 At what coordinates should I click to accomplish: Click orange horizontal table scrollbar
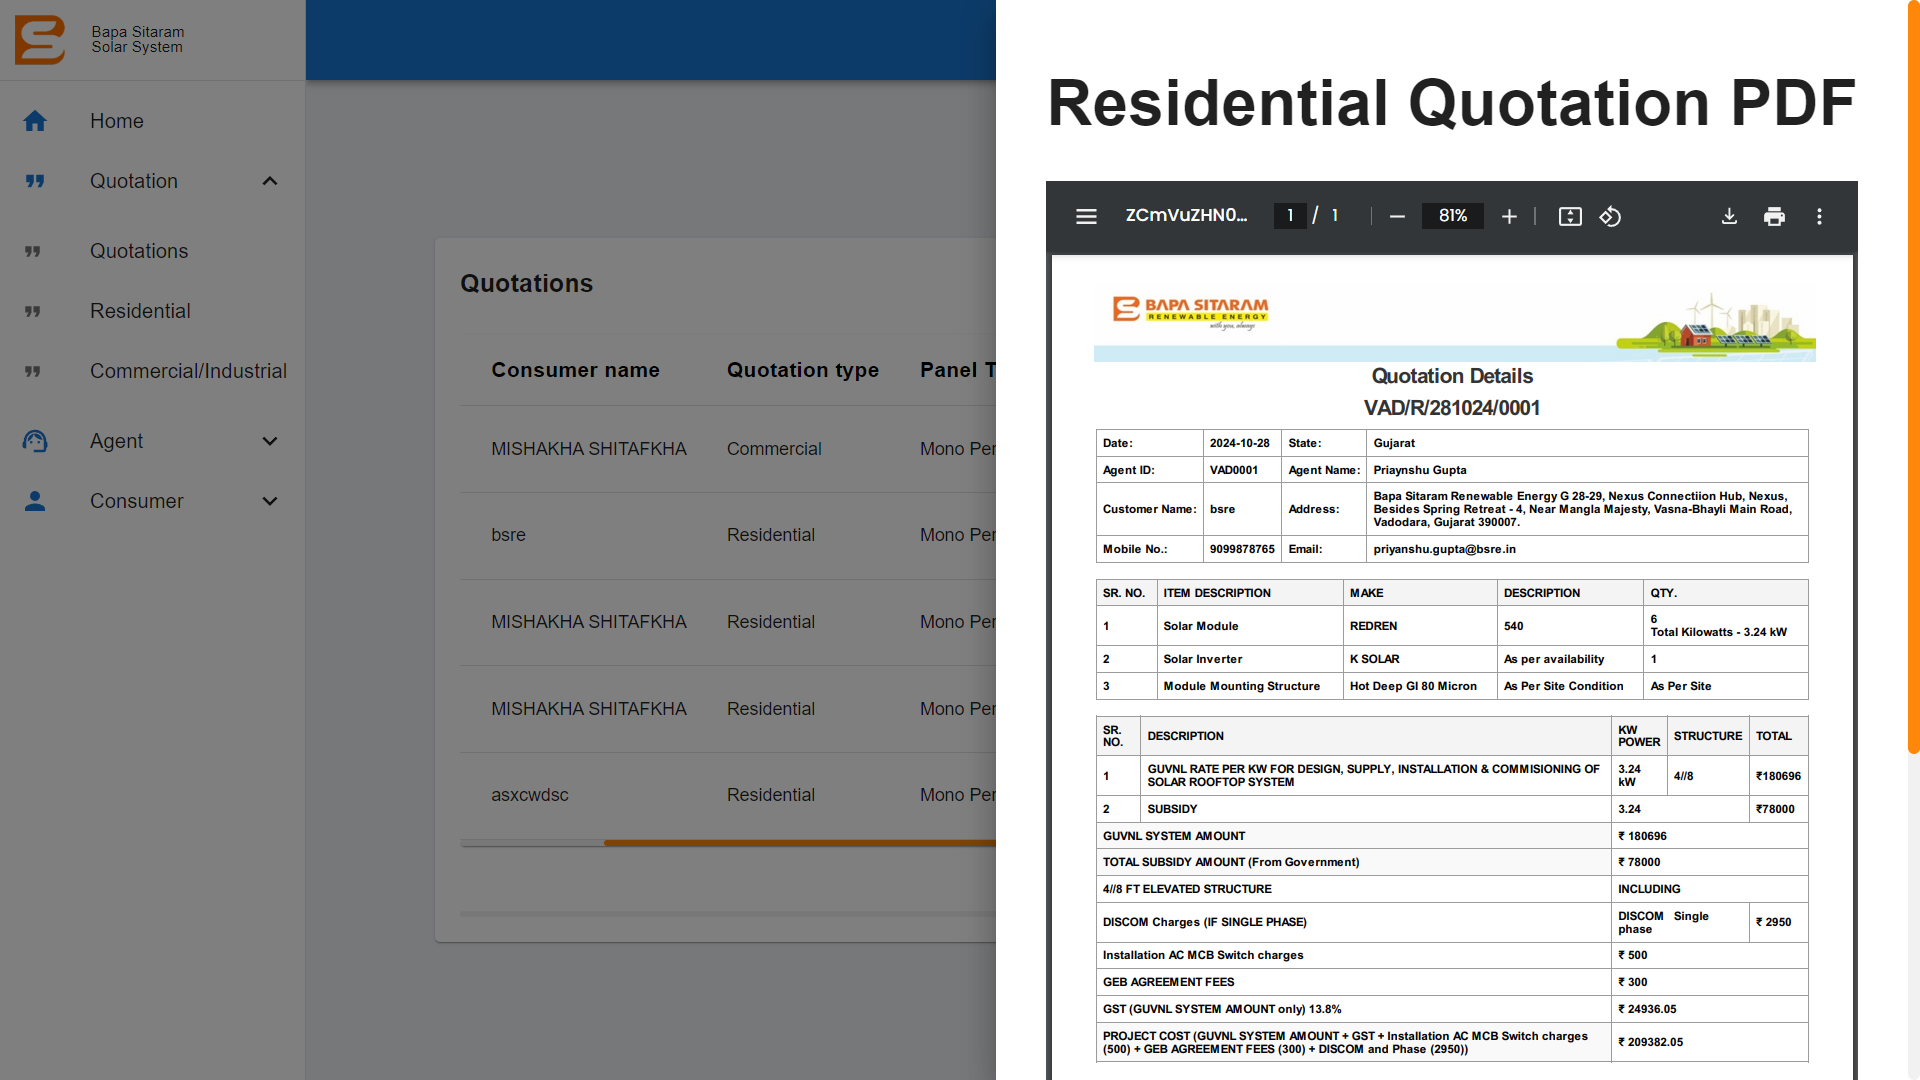(x=800, y=843)
